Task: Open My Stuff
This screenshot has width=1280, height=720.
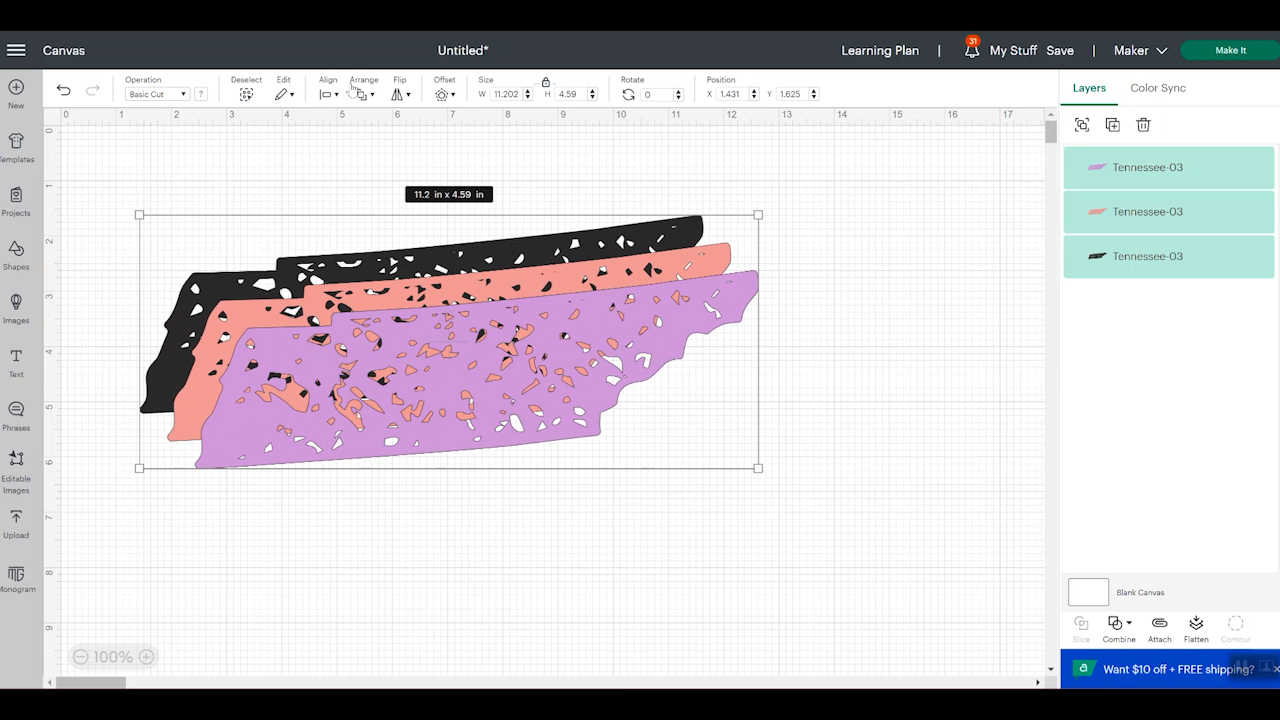Action: [x=1013, y=50]
